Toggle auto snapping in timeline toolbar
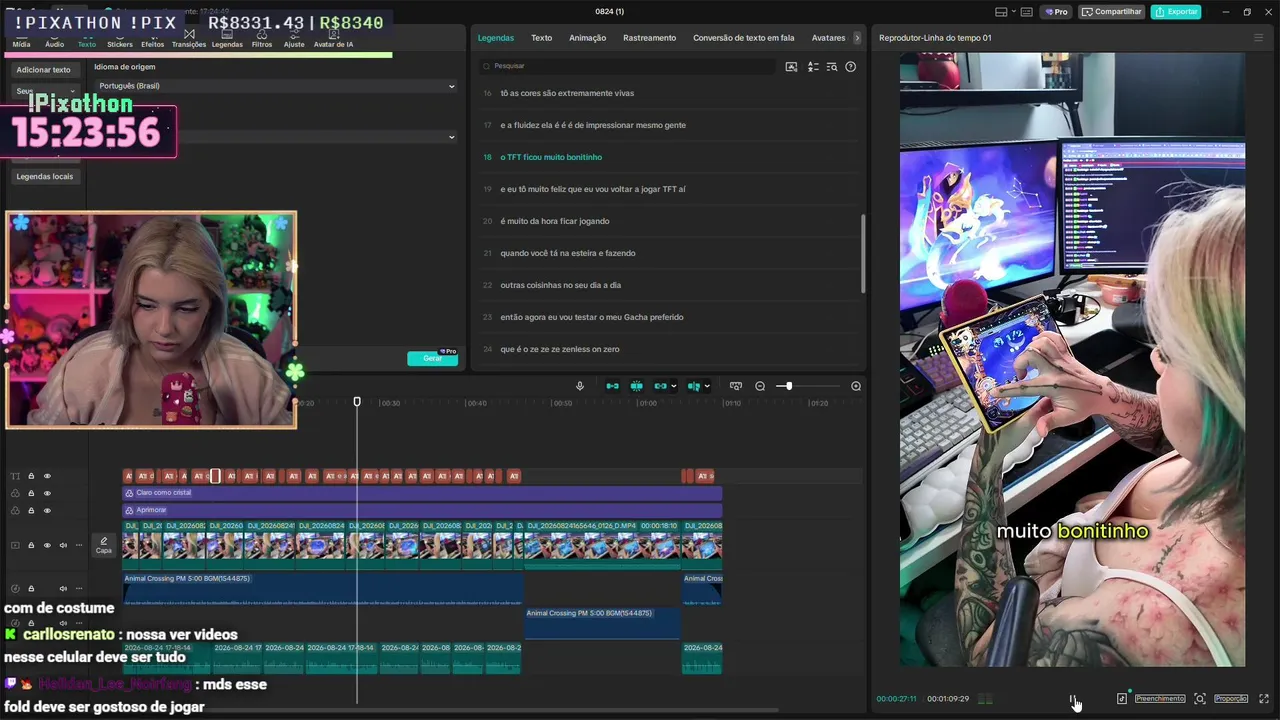This screenshot has height=720, width=1280. pyautogui.click(x=636, y=386)
